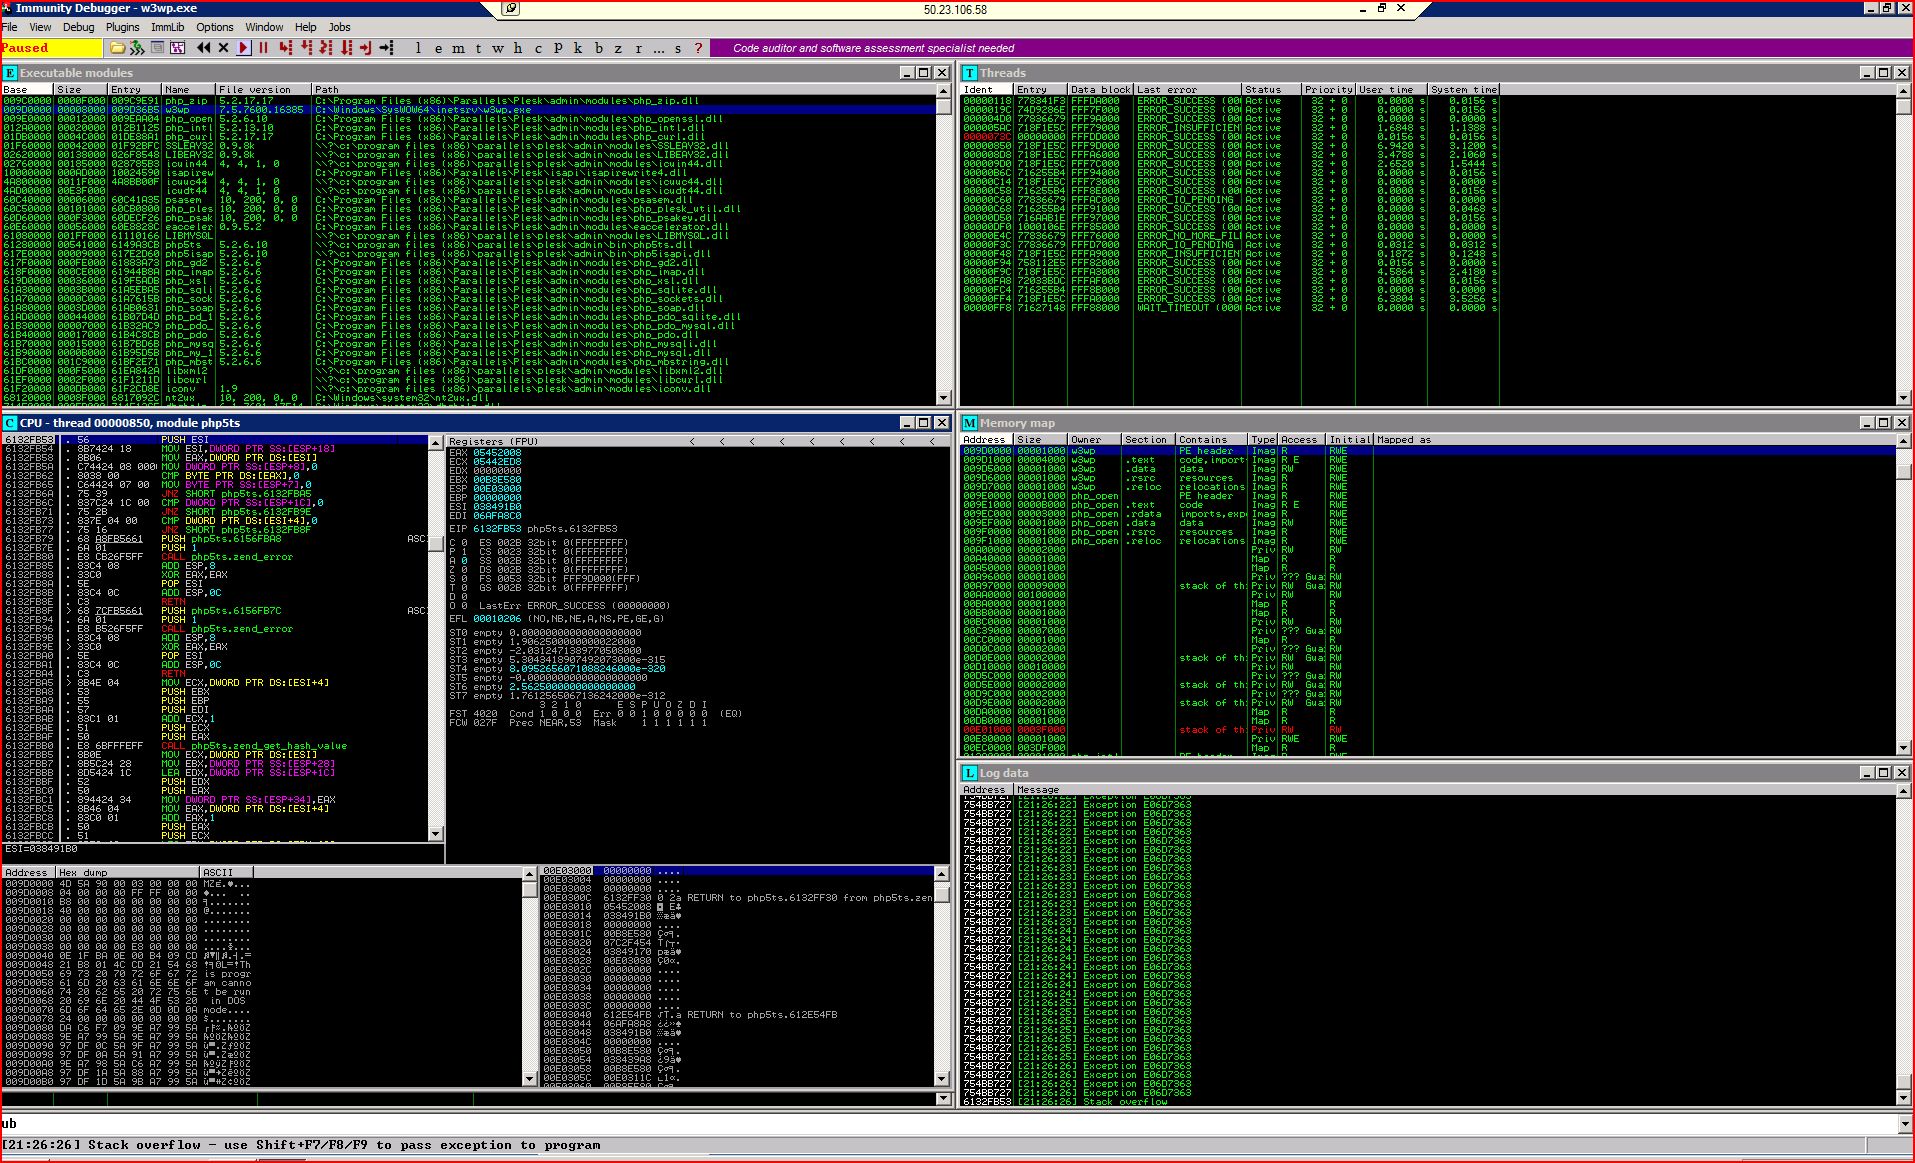Viewport: 1915px width, 1163px height.
Task: Click the Trace into toolbar icon
Action: [326, 47]
